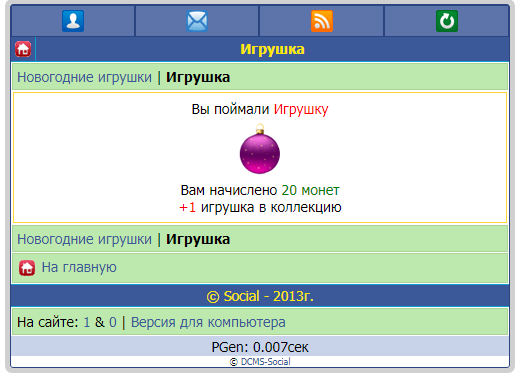Click the PGen: 0.007сек text
The height and width of the screenshot is (388, 521).
(x=260, y=347)
